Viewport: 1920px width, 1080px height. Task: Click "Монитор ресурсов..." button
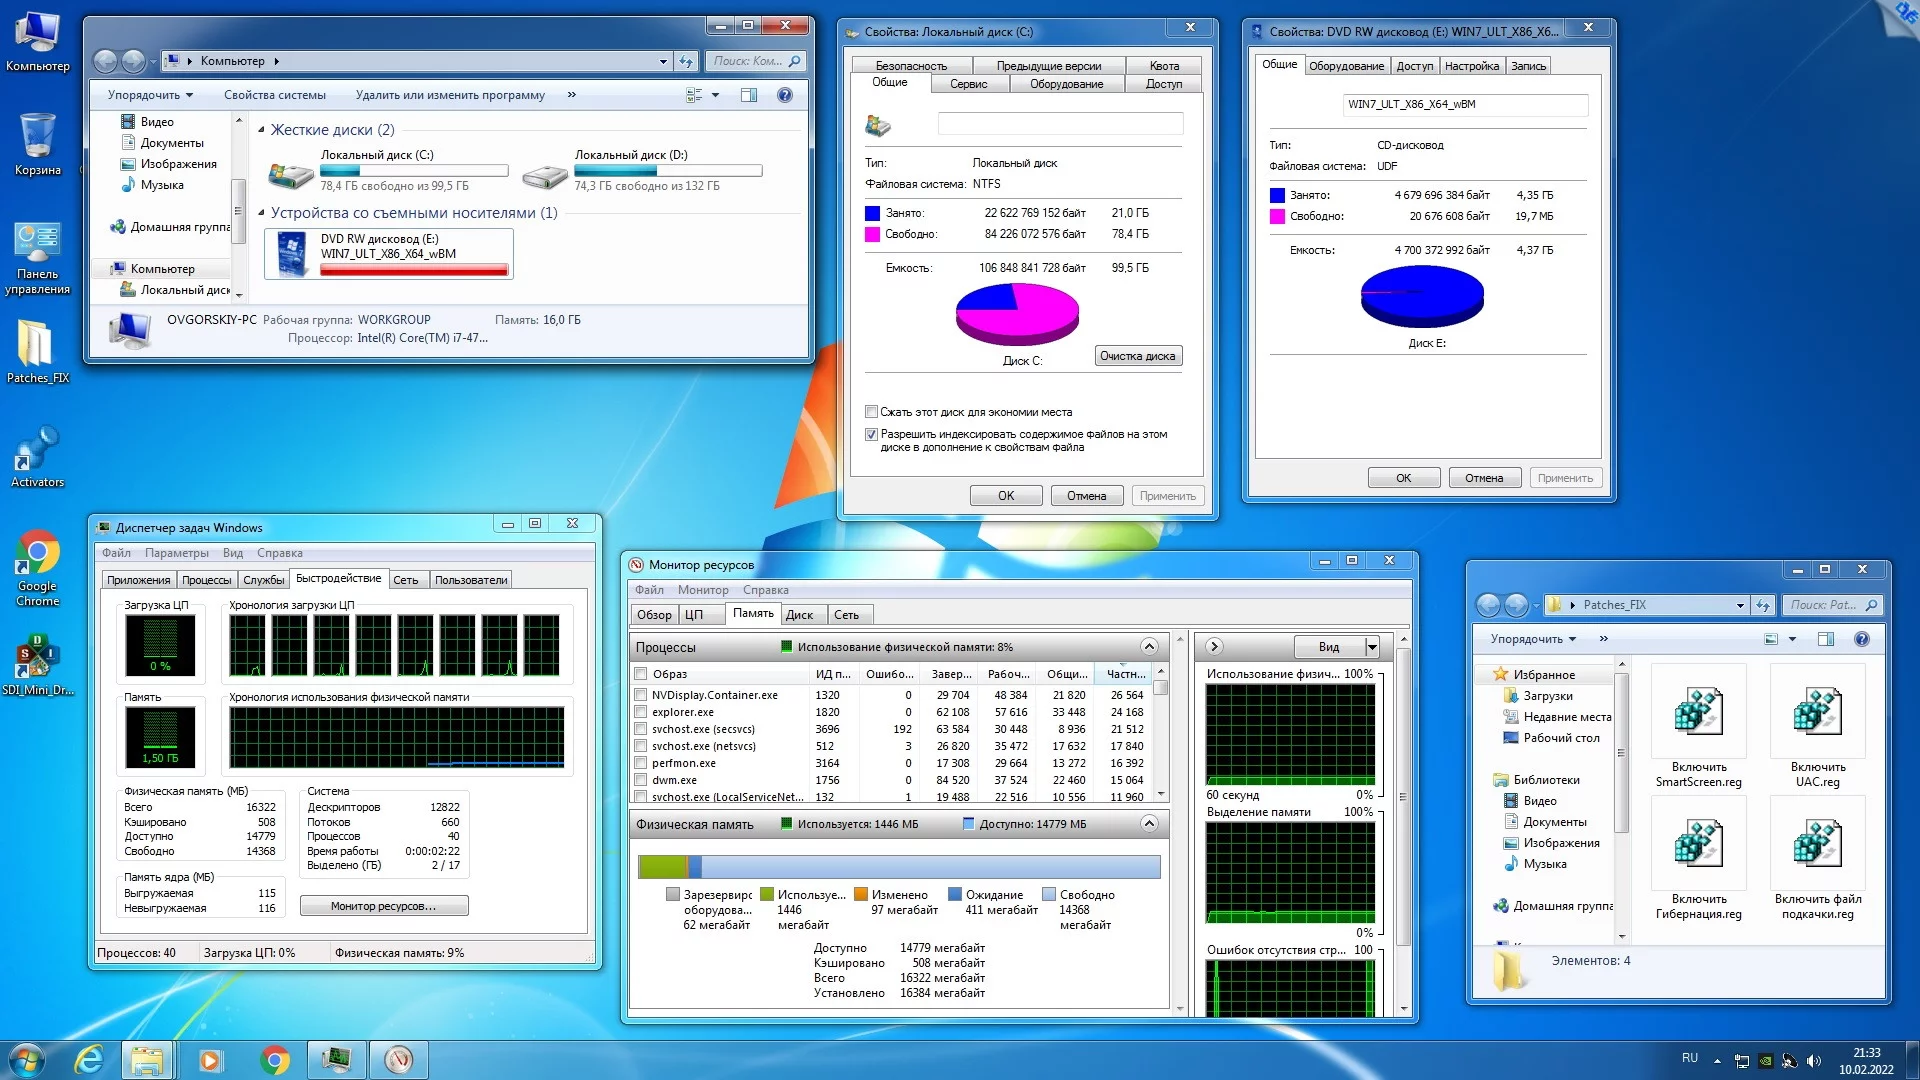[x=384, y=906]
